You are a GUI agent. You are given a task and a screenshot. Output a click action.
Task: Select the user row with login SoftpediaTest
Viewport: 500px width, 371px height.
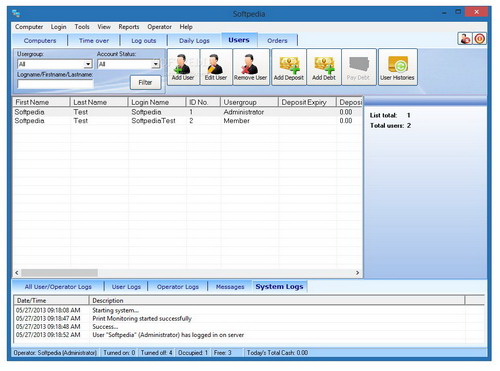(x=188, y=121)
